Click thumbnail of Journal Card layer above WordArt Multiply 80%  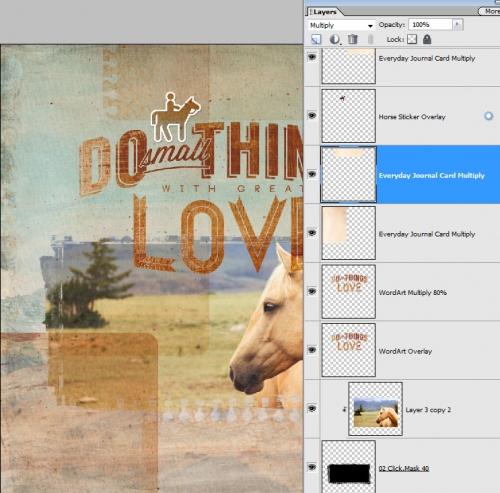[349, 233]
